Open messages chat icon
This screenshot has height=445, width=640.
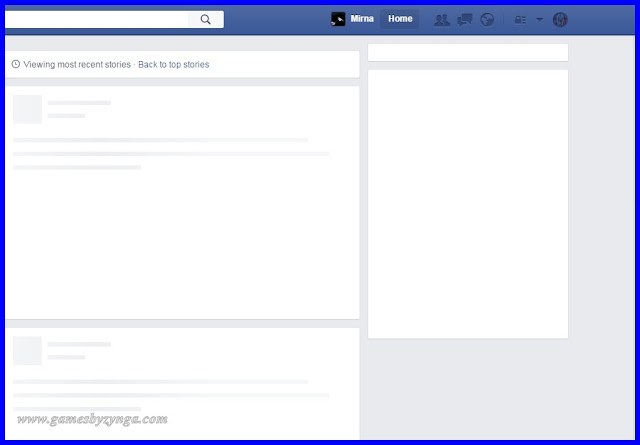(464, 20)
